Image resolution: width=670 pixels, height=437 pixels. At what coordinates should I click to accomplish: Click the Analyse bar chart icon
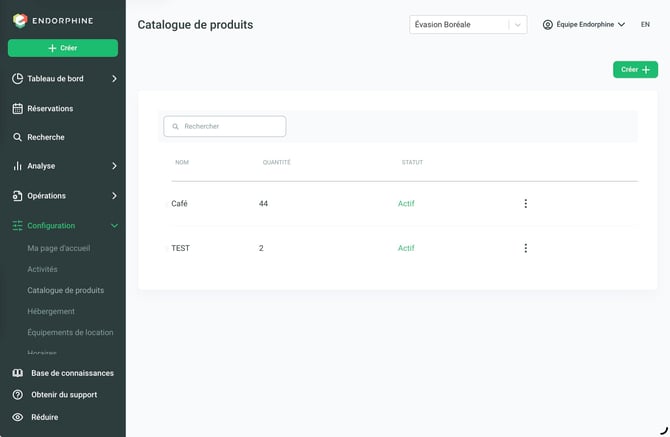point(18,166)
